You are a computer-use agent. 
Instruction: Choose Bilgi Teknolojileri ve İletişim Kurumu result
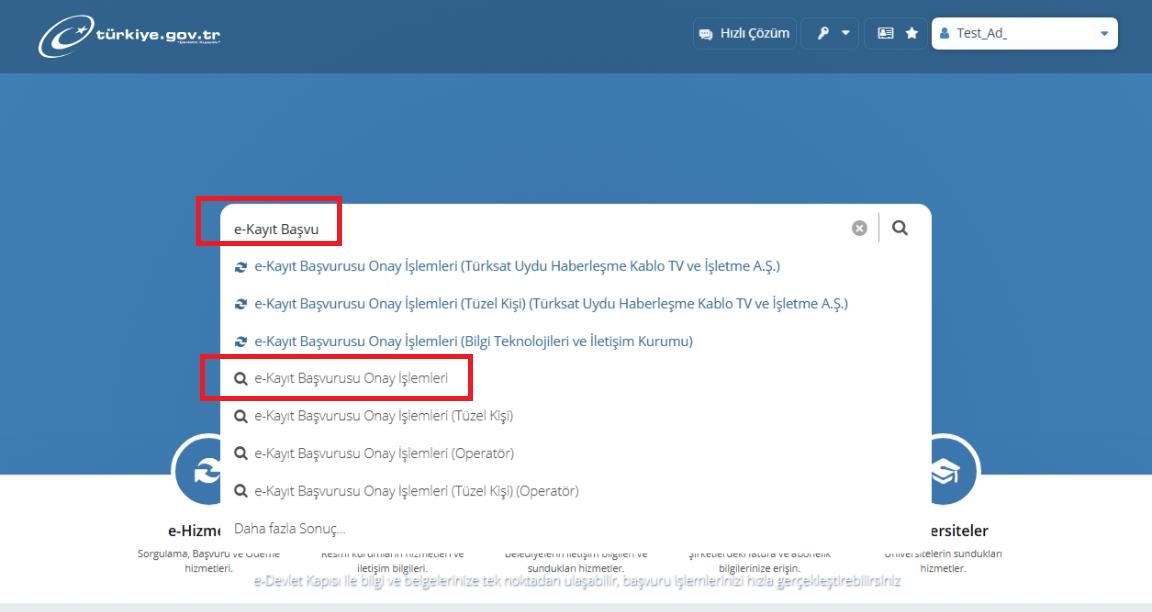click(x=463, y=341)
